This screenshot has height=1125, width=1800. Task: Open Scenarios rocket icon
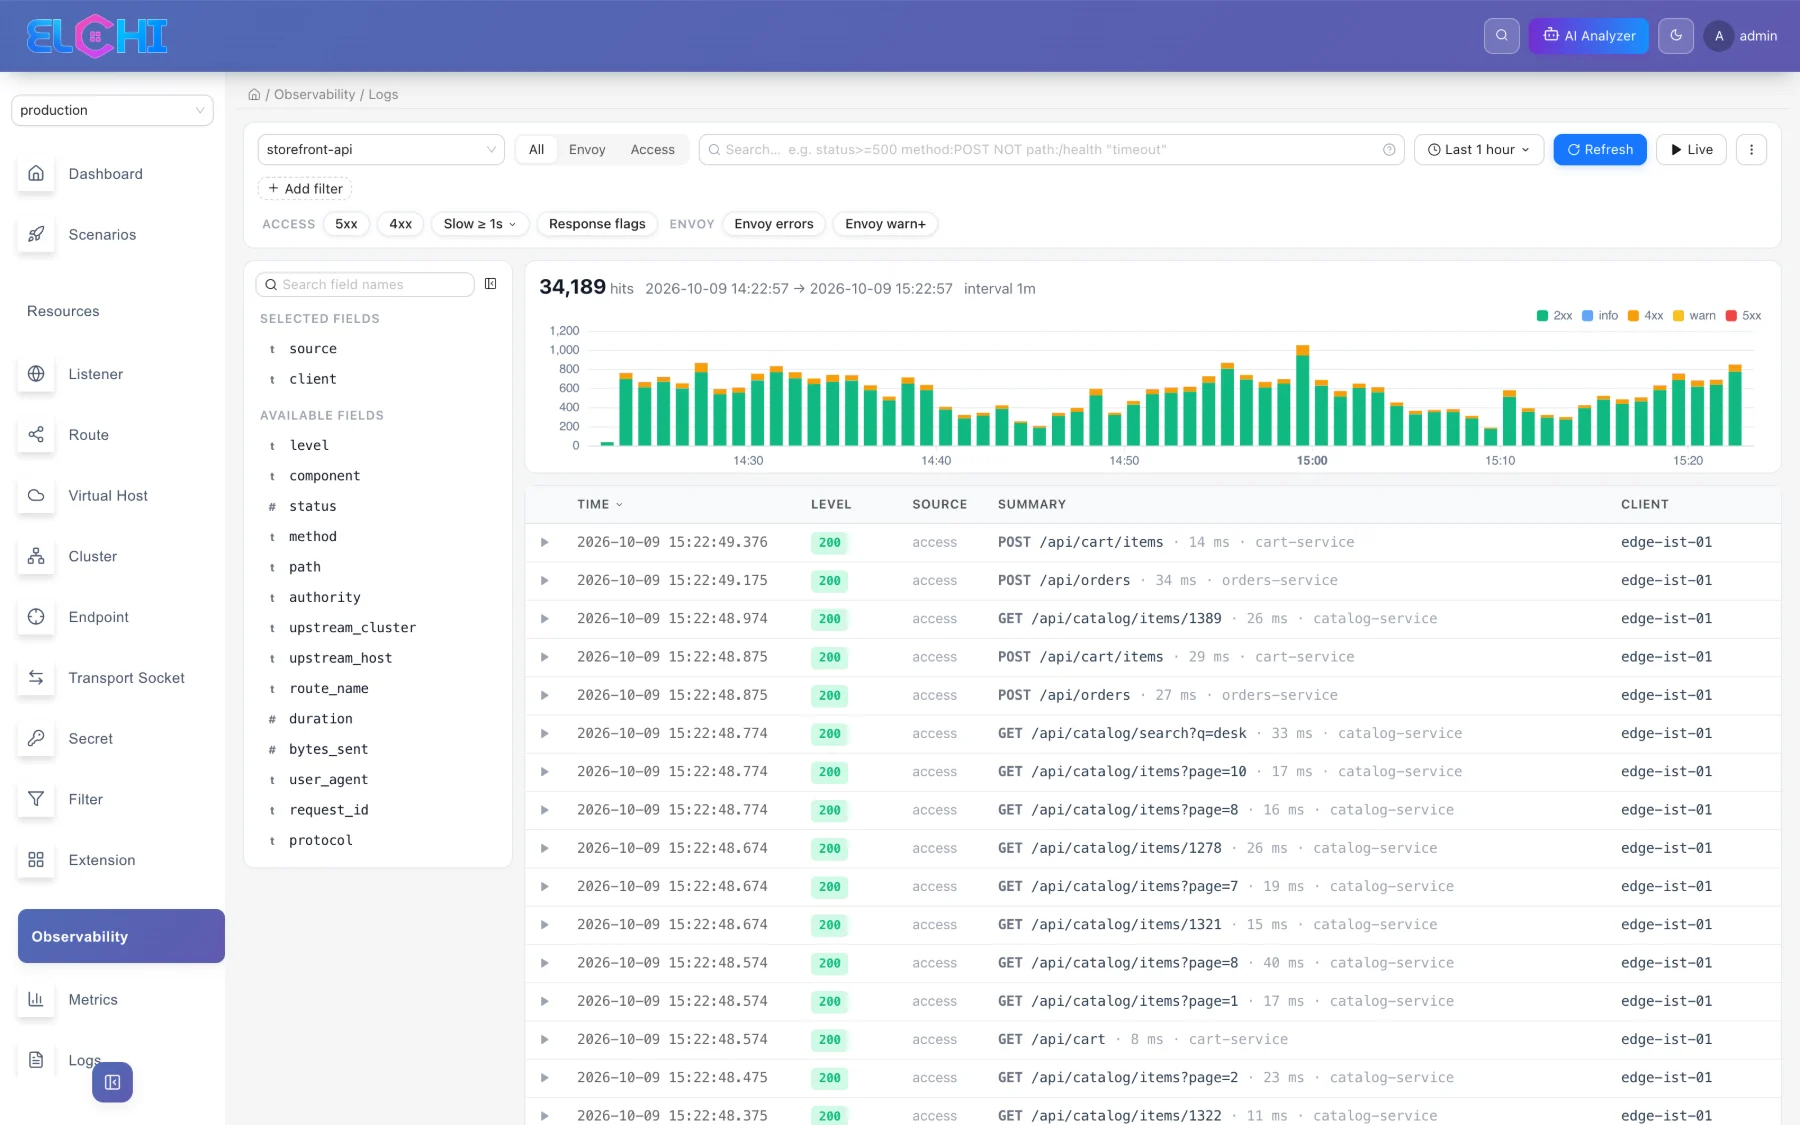click(36, 235)
